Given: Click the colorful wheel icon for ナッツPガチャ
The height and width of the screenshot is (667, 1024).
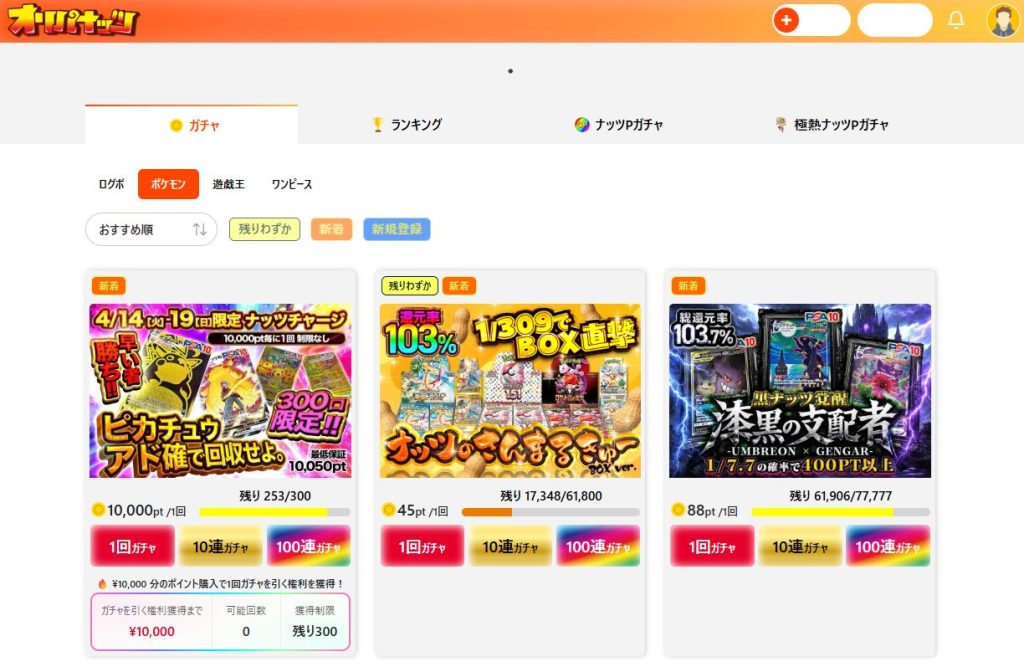Looking at the screenshot, I should (x=582, y=123).
